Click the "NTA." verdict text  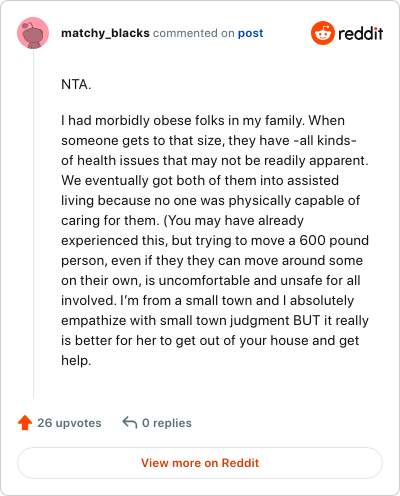click(76, 84)
